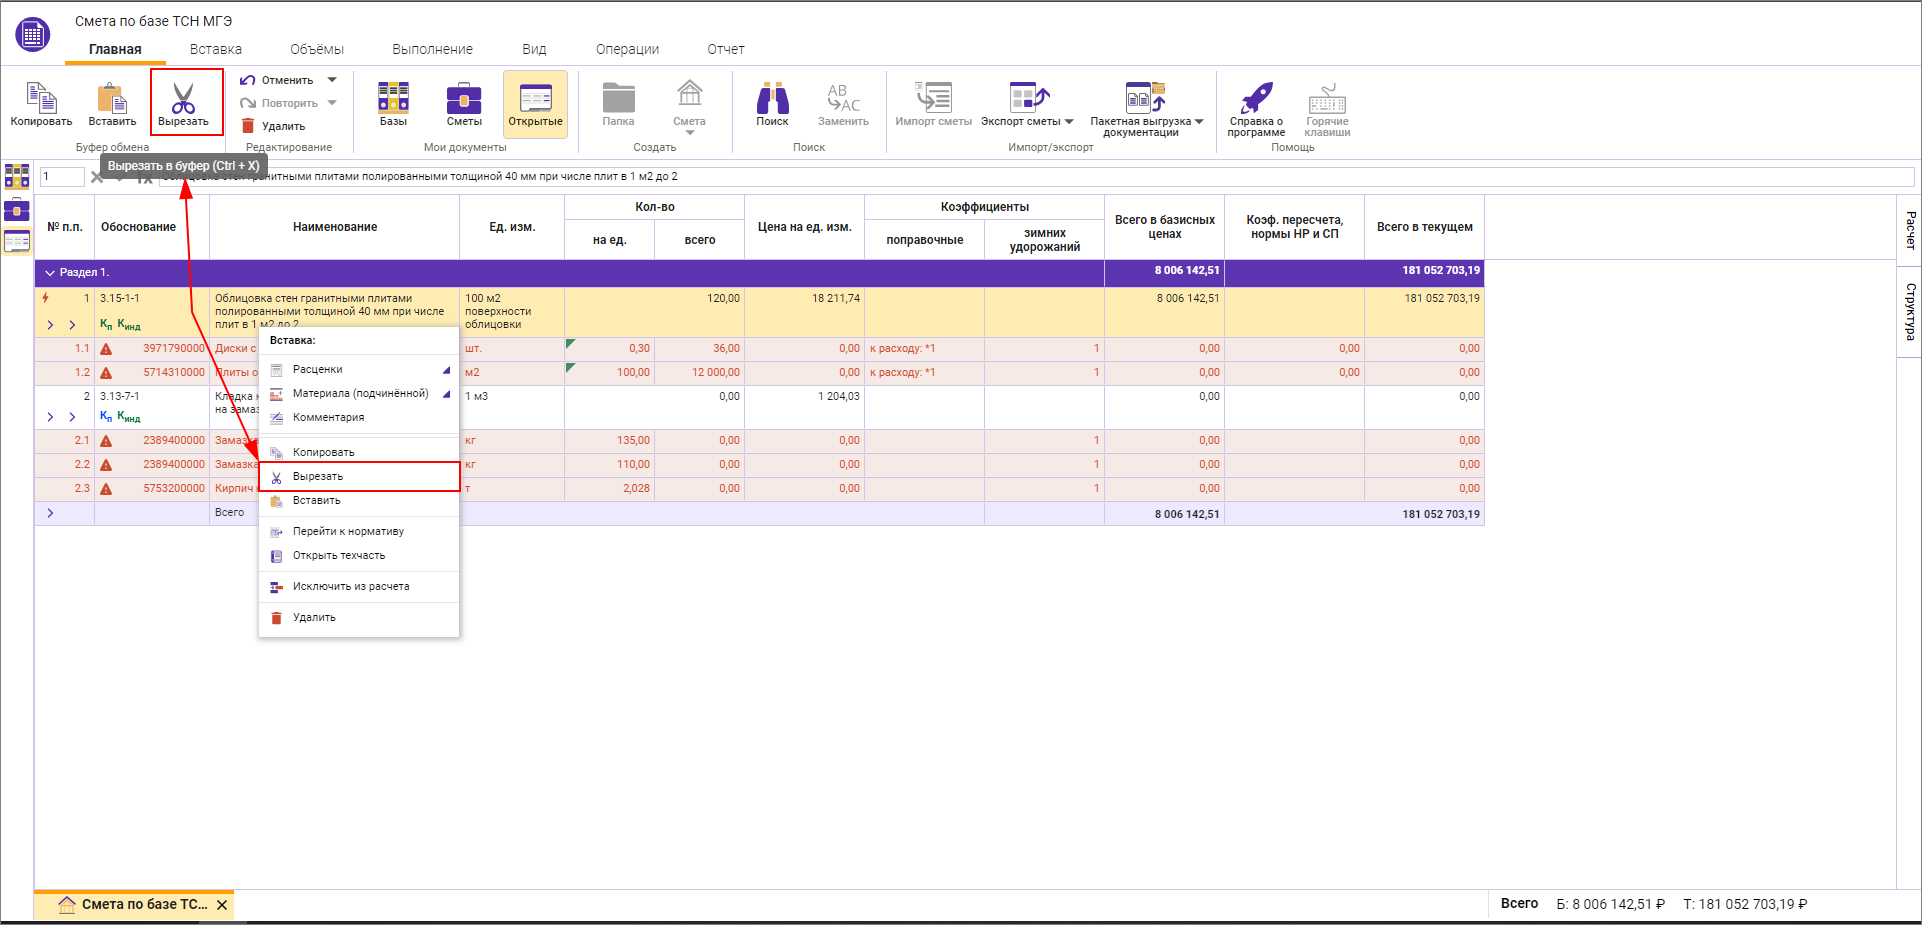Open the Структура side panel tab
This screenshot has width=1922, height=925.
pos(1909,311)
